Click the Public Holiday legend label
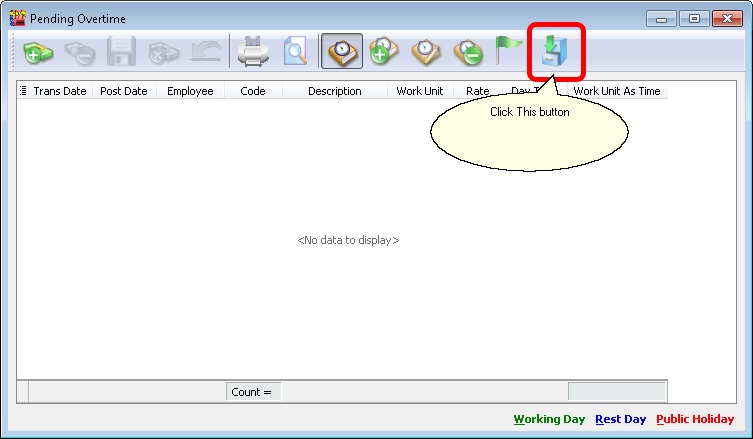The width and height of the screenshot is (753, 439). pos(695,420)
